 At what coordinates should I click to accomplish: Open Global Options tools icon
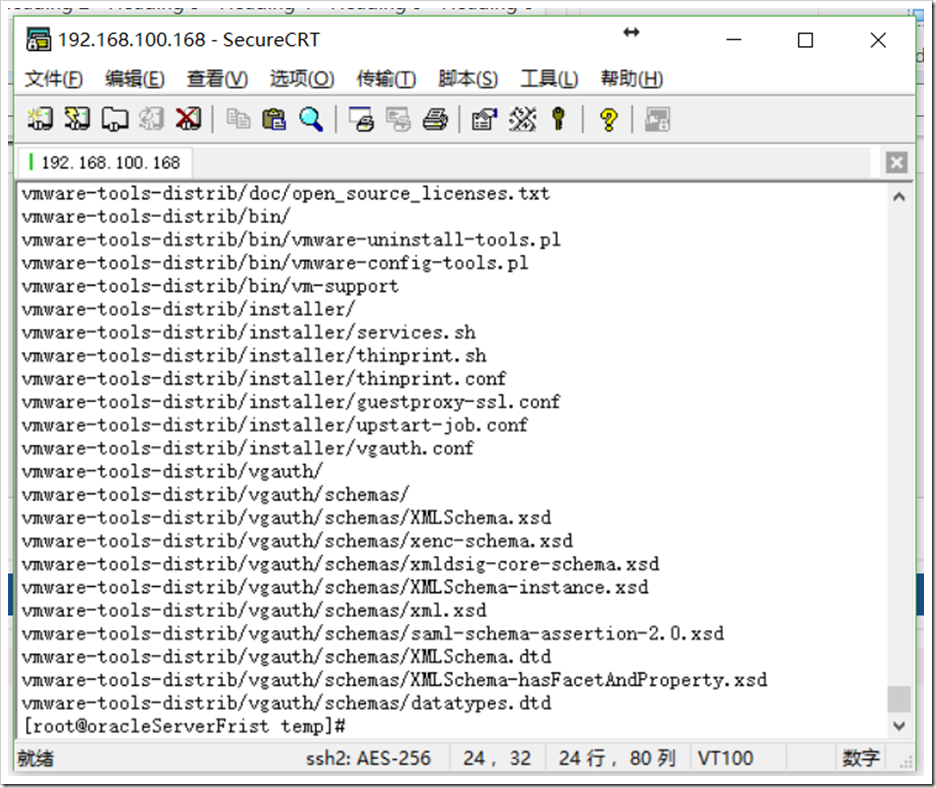522,119
